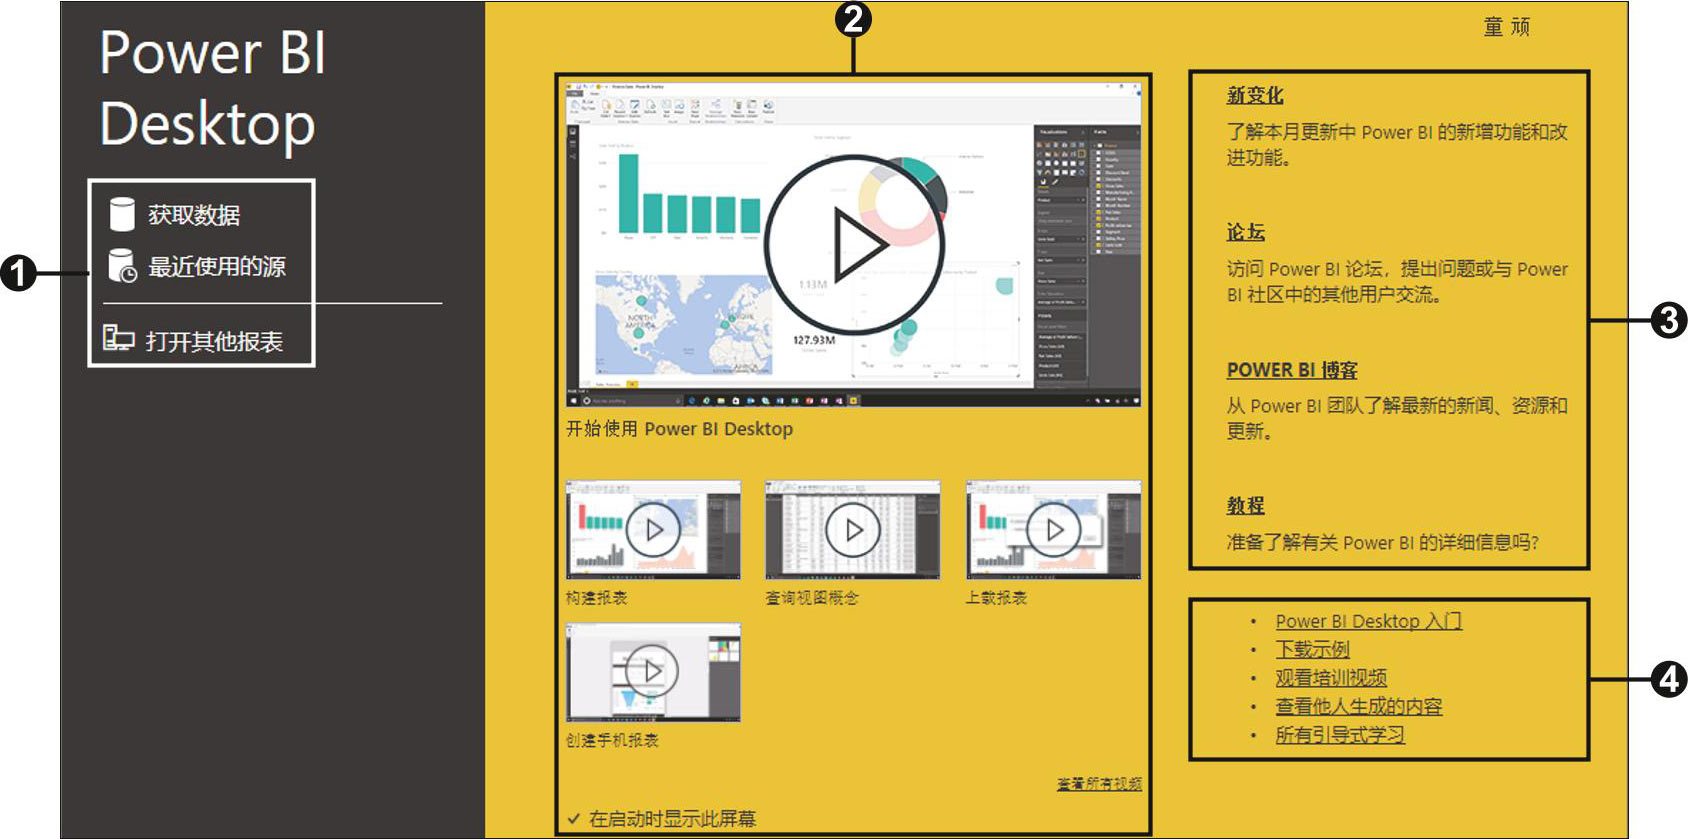Click the 打开其他报表 folder icon
The height and width of the screenshot is (839, 1688).
[119, 338]
